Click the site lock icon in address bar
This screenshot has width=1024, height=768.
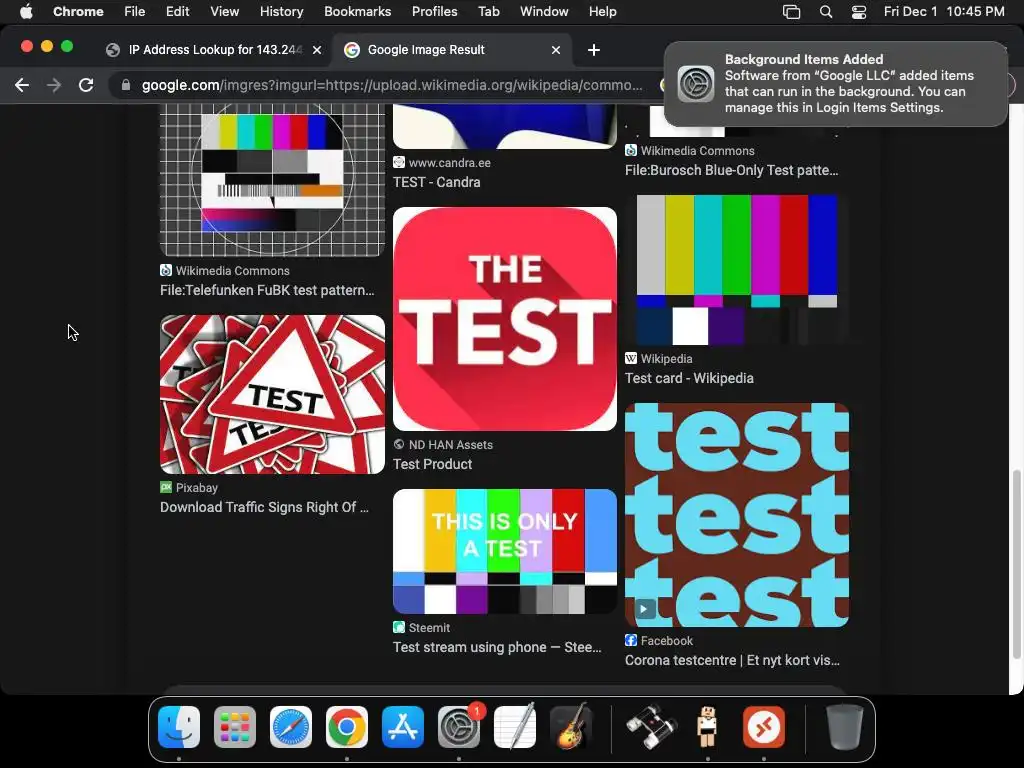[x=126, y=86]
